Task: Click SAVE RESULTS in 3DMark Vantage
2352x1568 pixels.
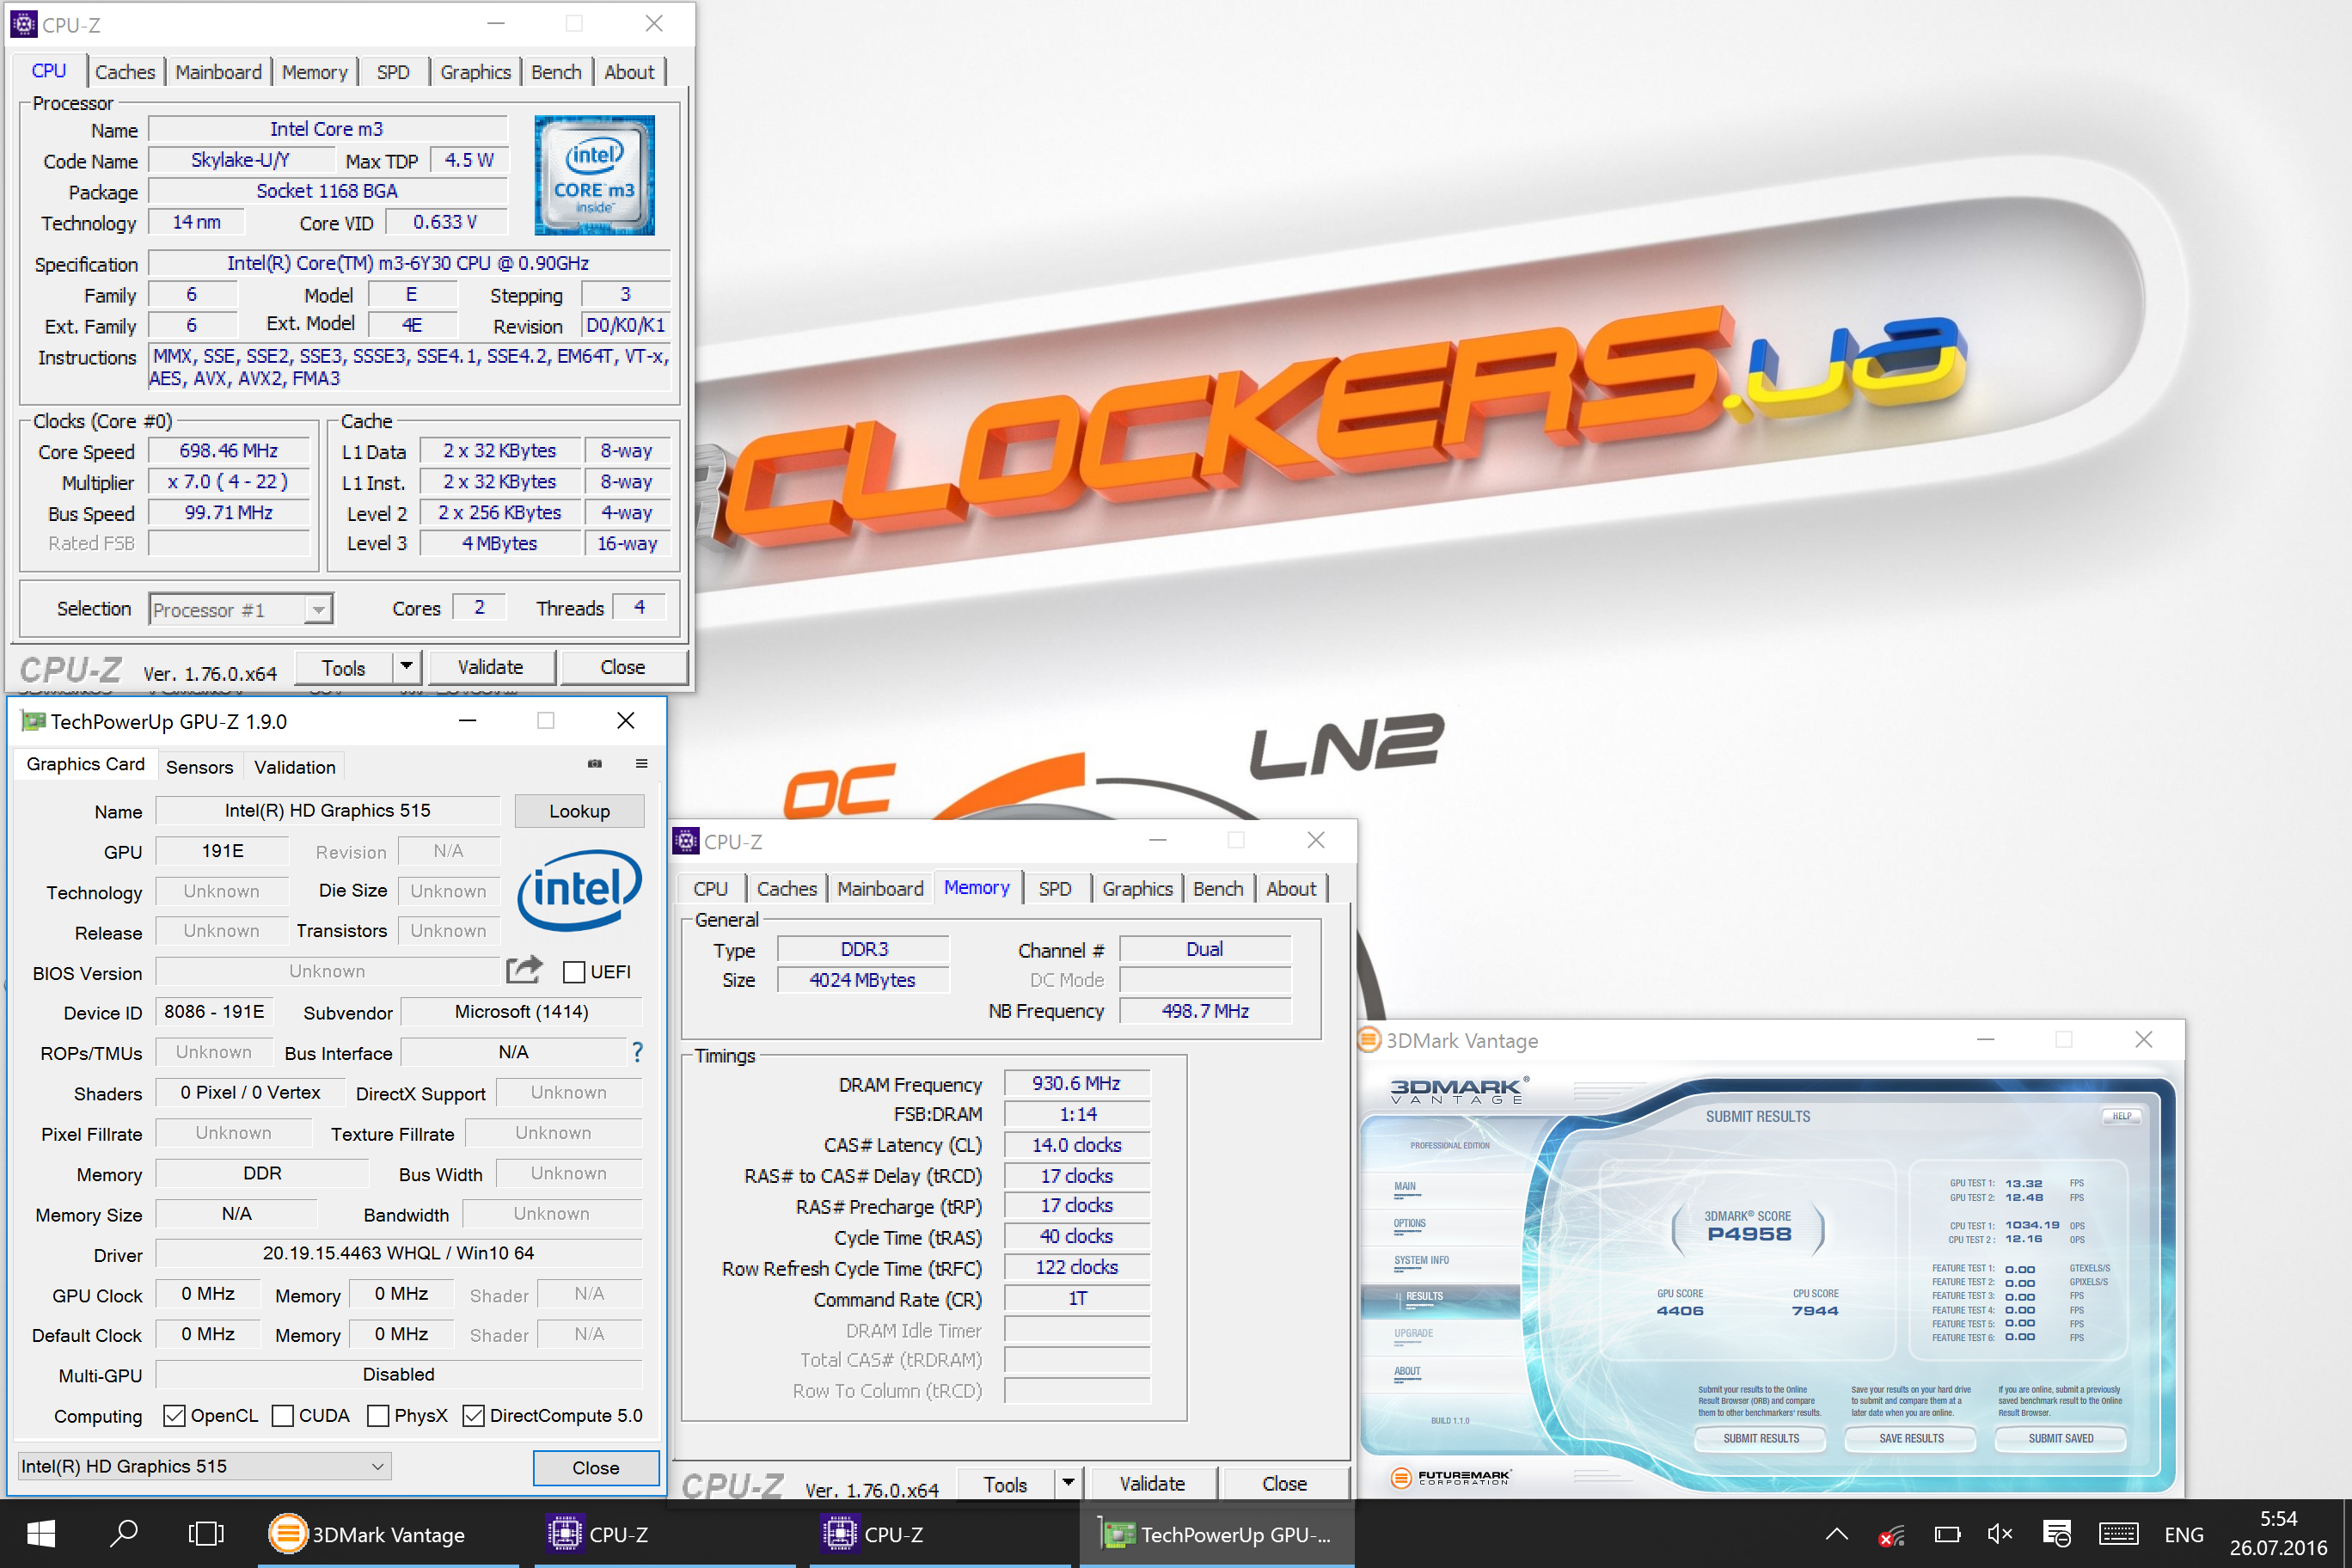Action: (1911, 1438)
